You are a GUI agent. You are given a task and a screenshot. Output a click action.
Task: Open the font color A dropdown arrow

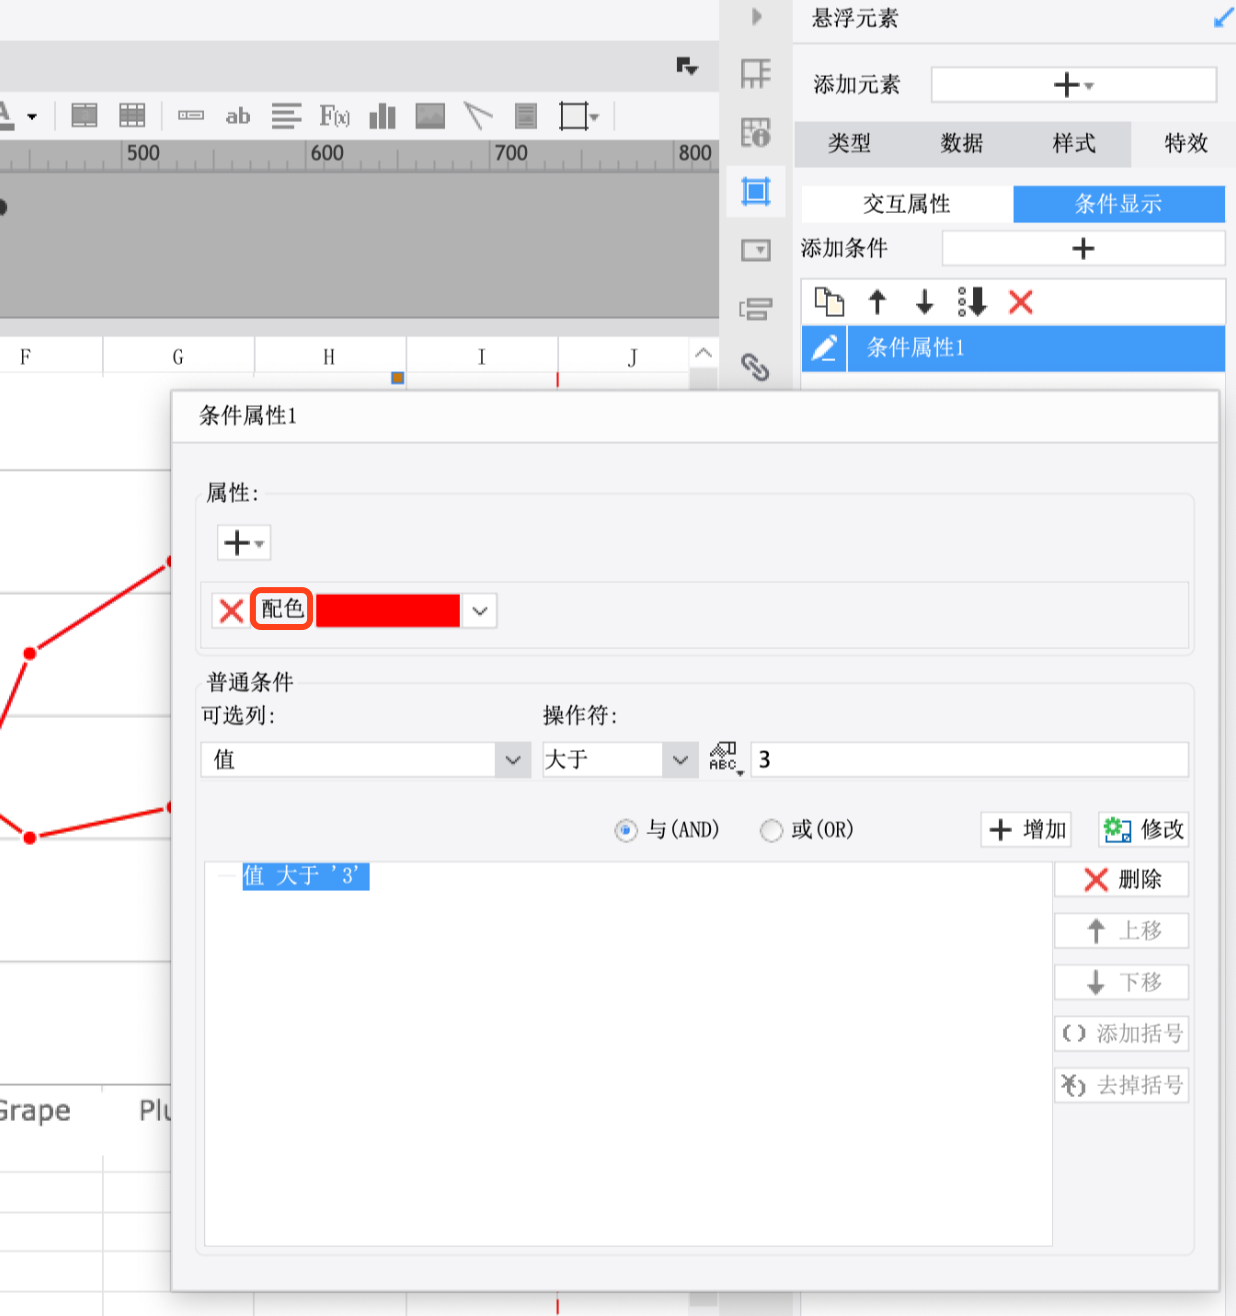(x=32, y=117)
